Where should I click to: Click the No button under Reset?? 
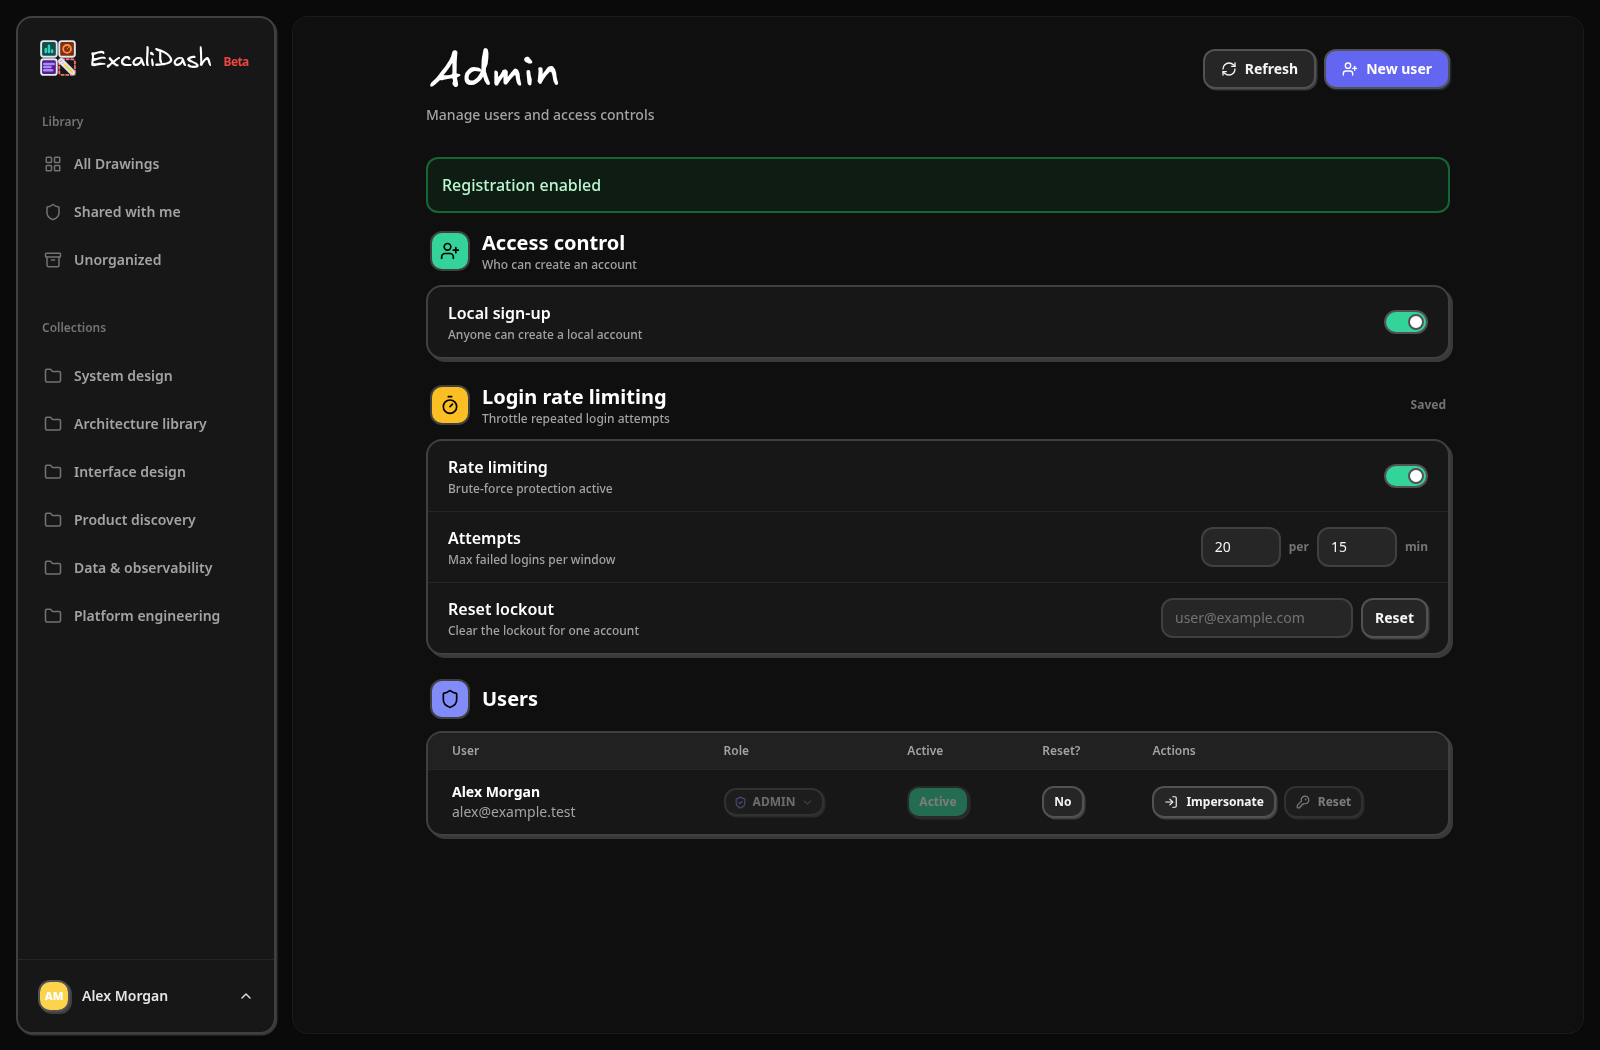click(1063, 802)
